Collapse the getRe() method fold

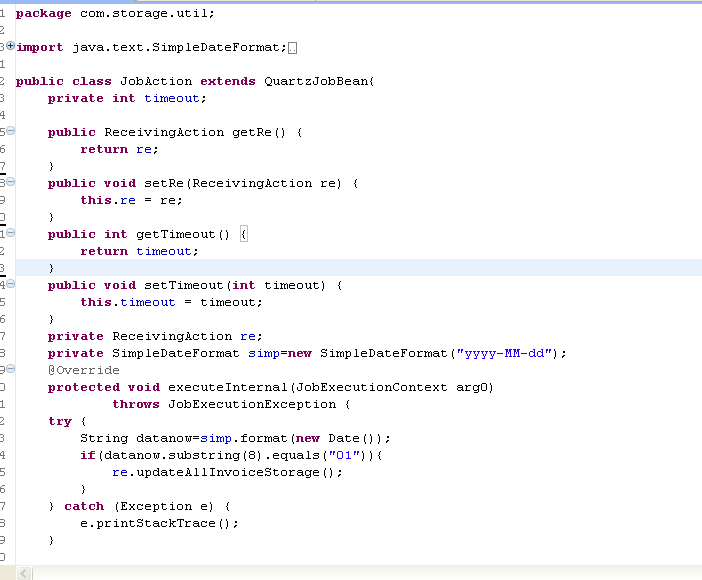(10, 131)
